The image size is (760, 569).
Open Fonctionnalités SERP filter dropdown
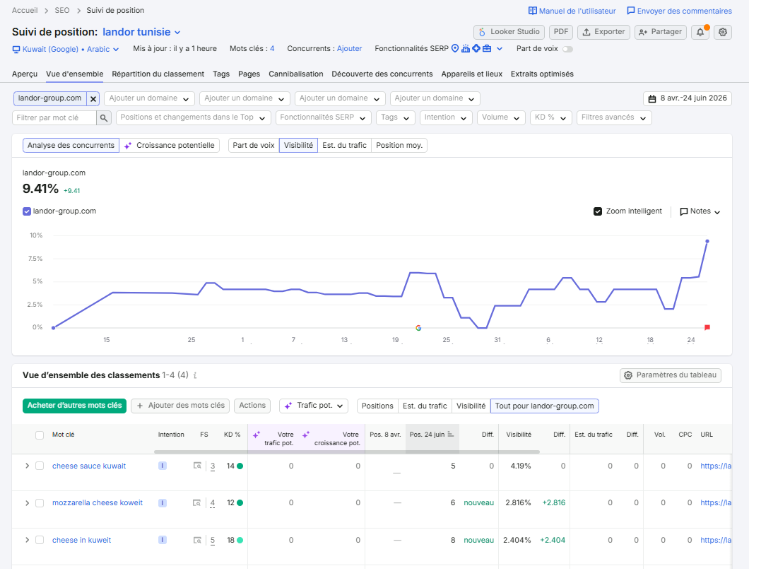coord(323,117)
